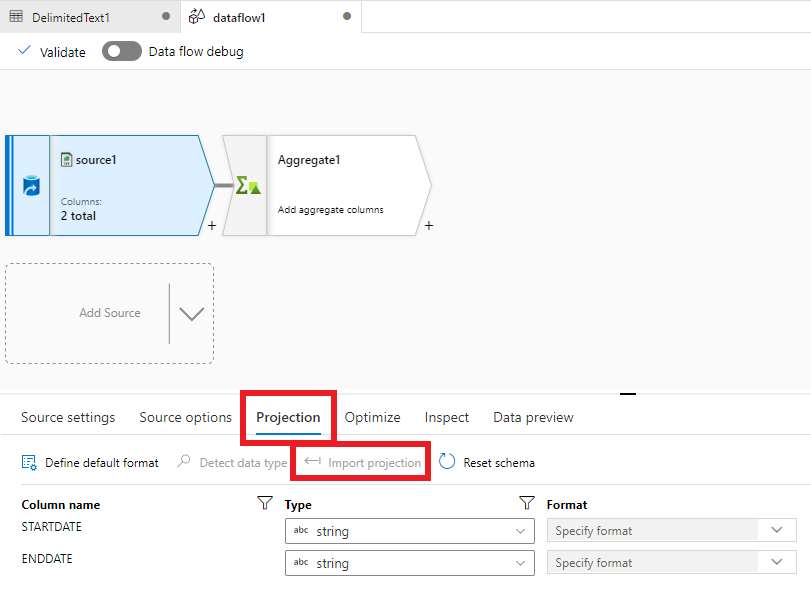Open the Data preview tab
Viewport: 811px width, 598px height.
[x=533, y=417]
